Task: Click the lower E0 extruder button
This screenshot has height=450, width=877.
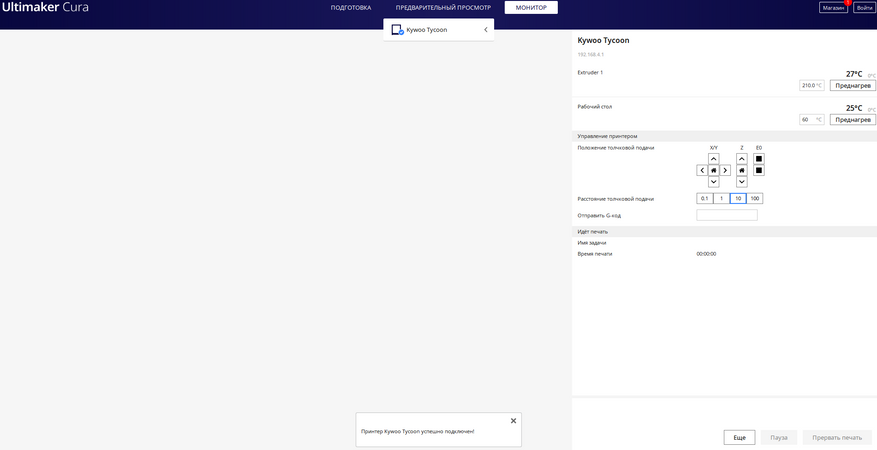Action: pyautogui.click(x=759, y=170)
